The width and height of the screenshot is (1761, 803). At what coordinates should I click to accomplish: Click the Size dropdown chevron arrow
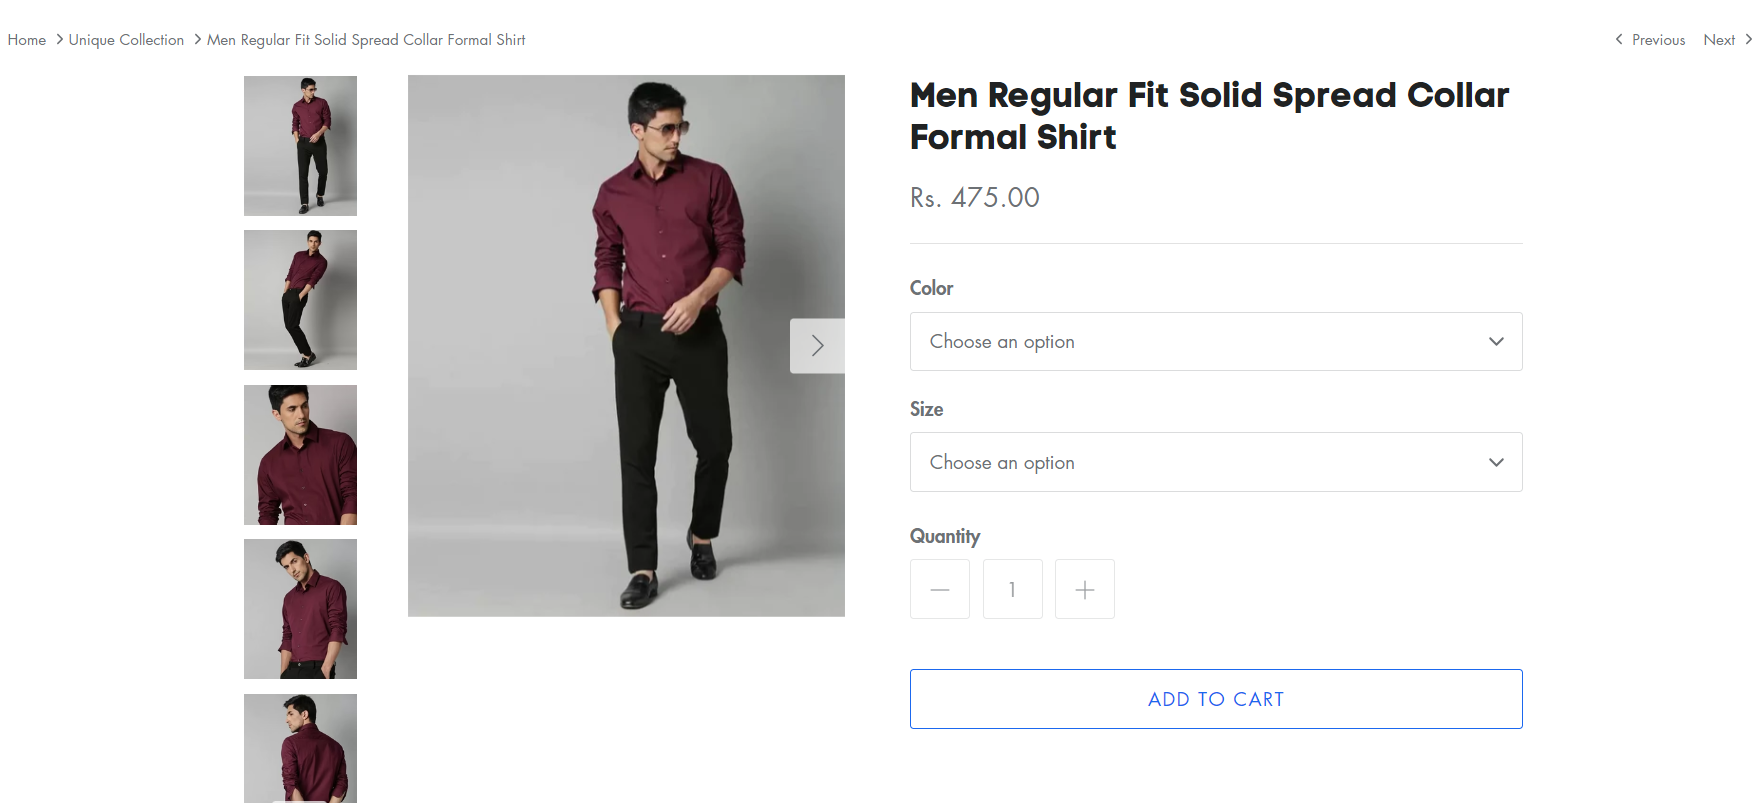point(1496,462)
